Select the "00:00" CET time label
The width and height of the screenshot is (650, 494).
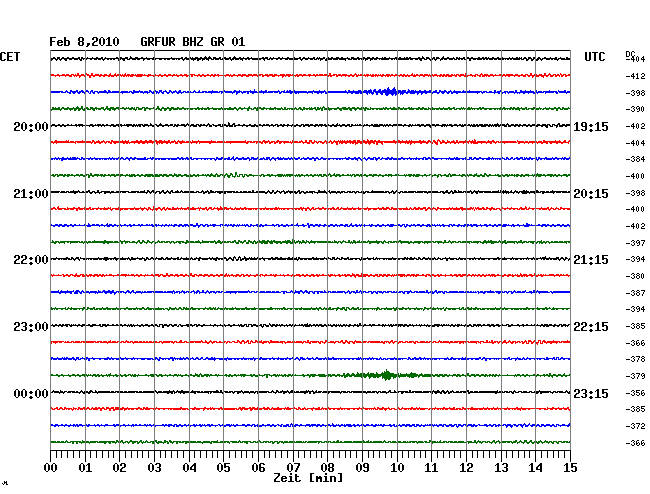31,393
